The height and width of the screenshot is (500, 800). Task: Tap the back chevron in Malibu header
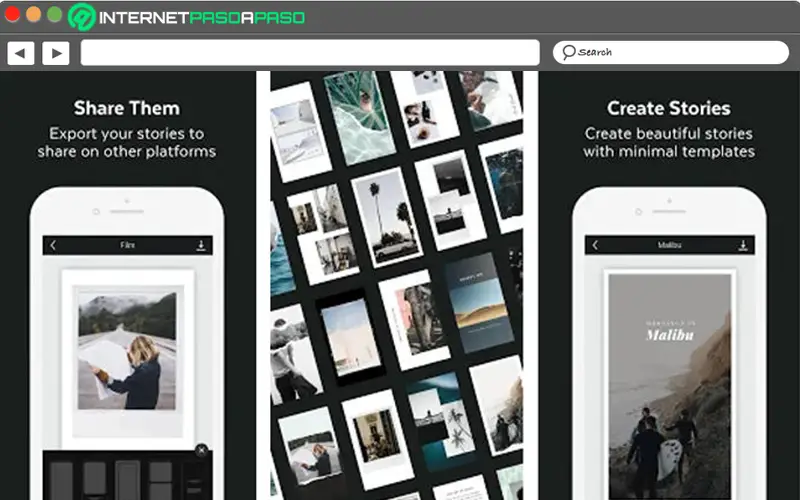tap(595, 245)
